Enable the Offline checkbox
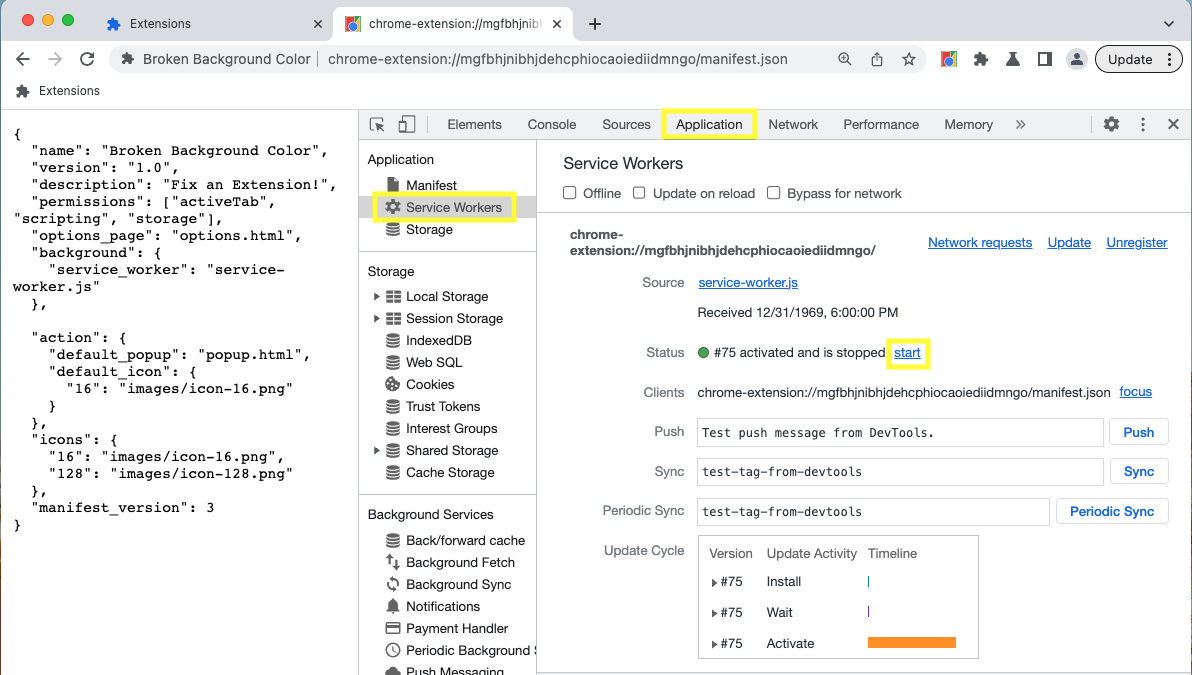The height and width of the screenshot is (675, 1192). [569, 192]
